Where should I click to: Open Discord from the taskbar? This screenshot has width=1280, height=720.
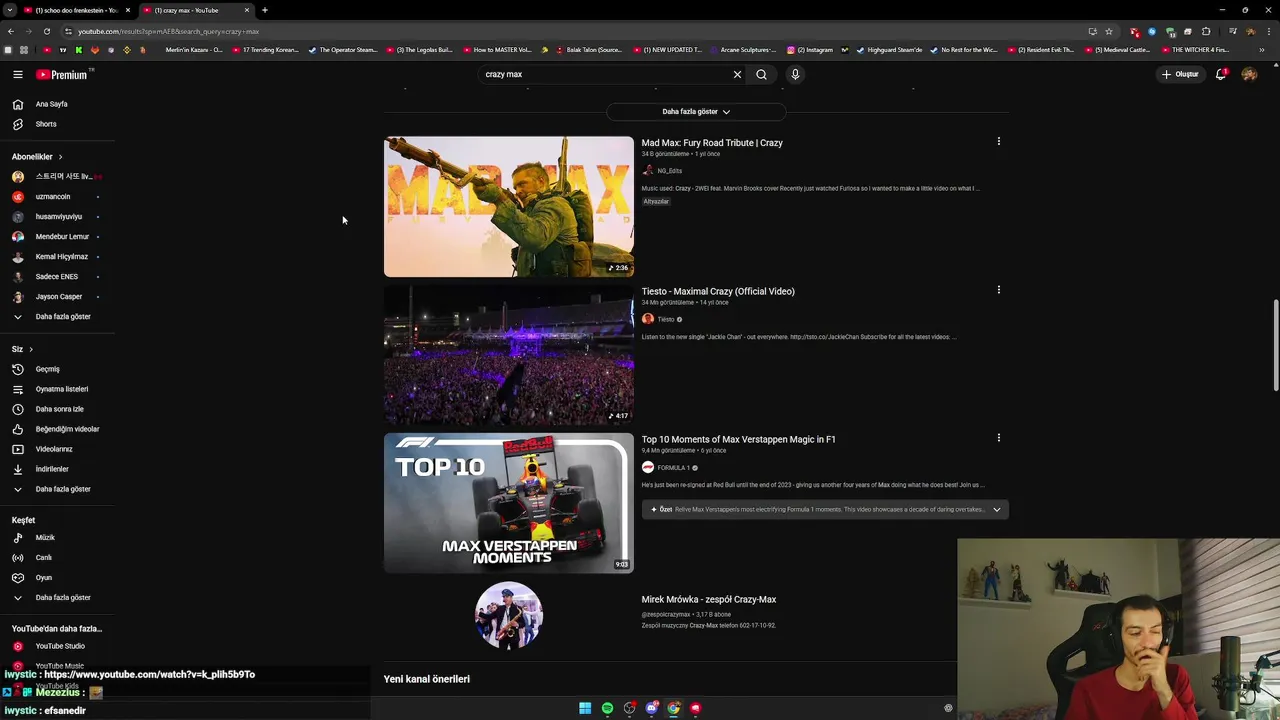pyautogui.click(x=651, y=708)
